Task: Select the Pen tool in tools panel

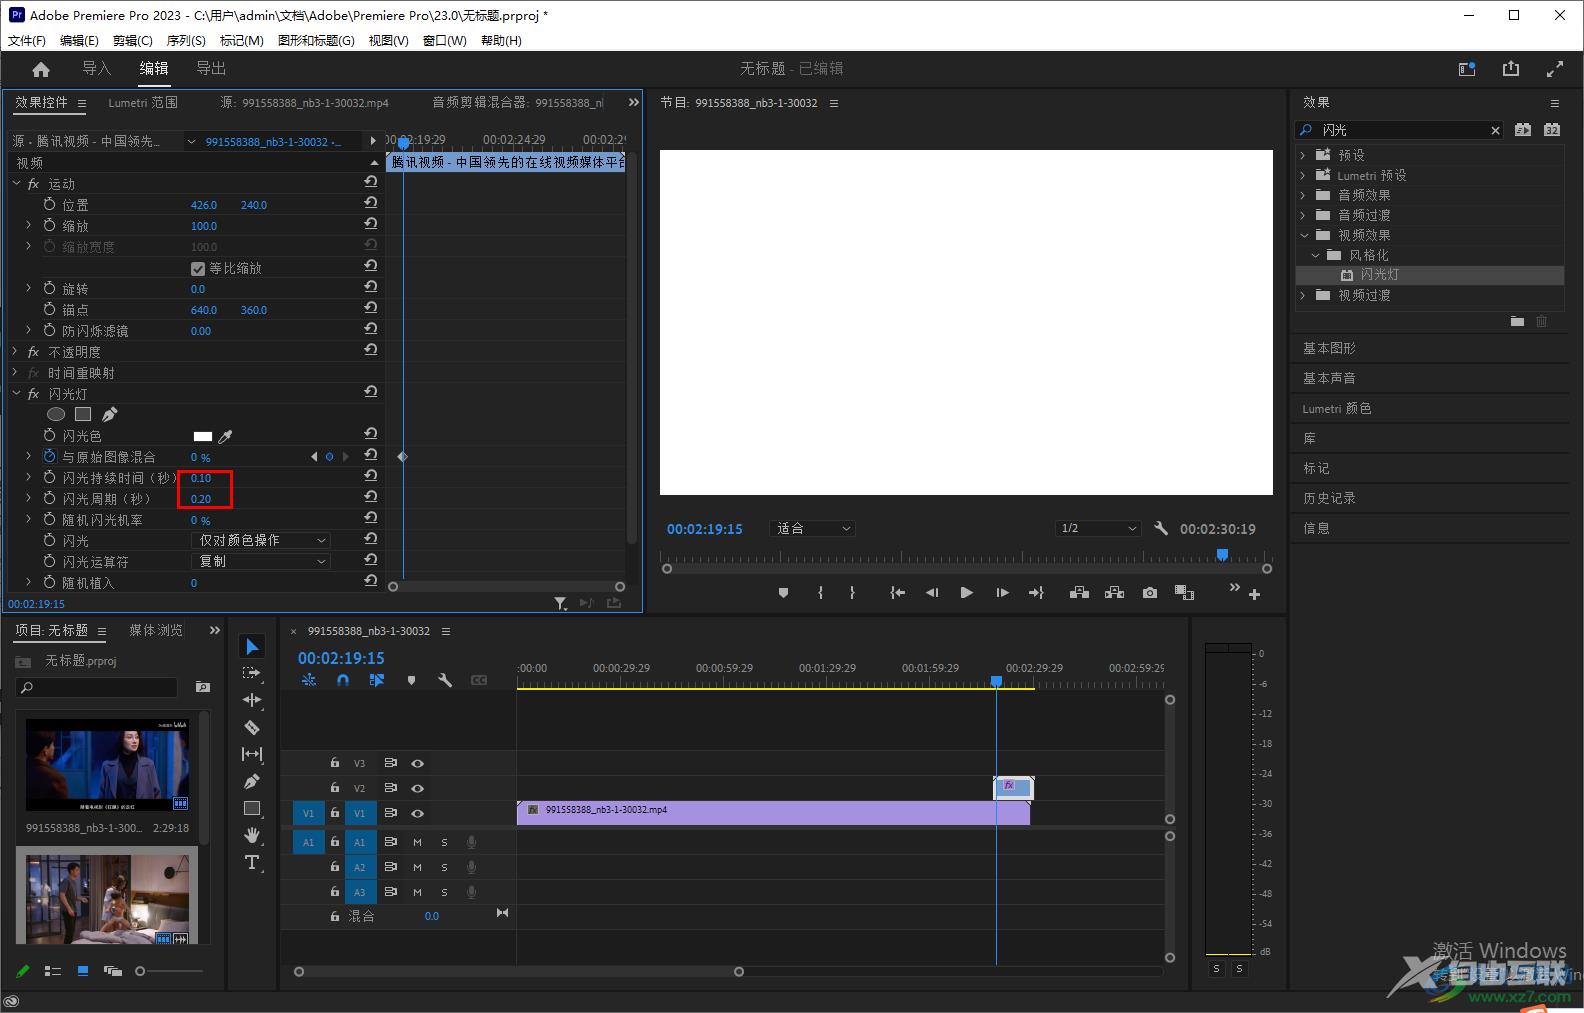Action: (x=252, y=781)
